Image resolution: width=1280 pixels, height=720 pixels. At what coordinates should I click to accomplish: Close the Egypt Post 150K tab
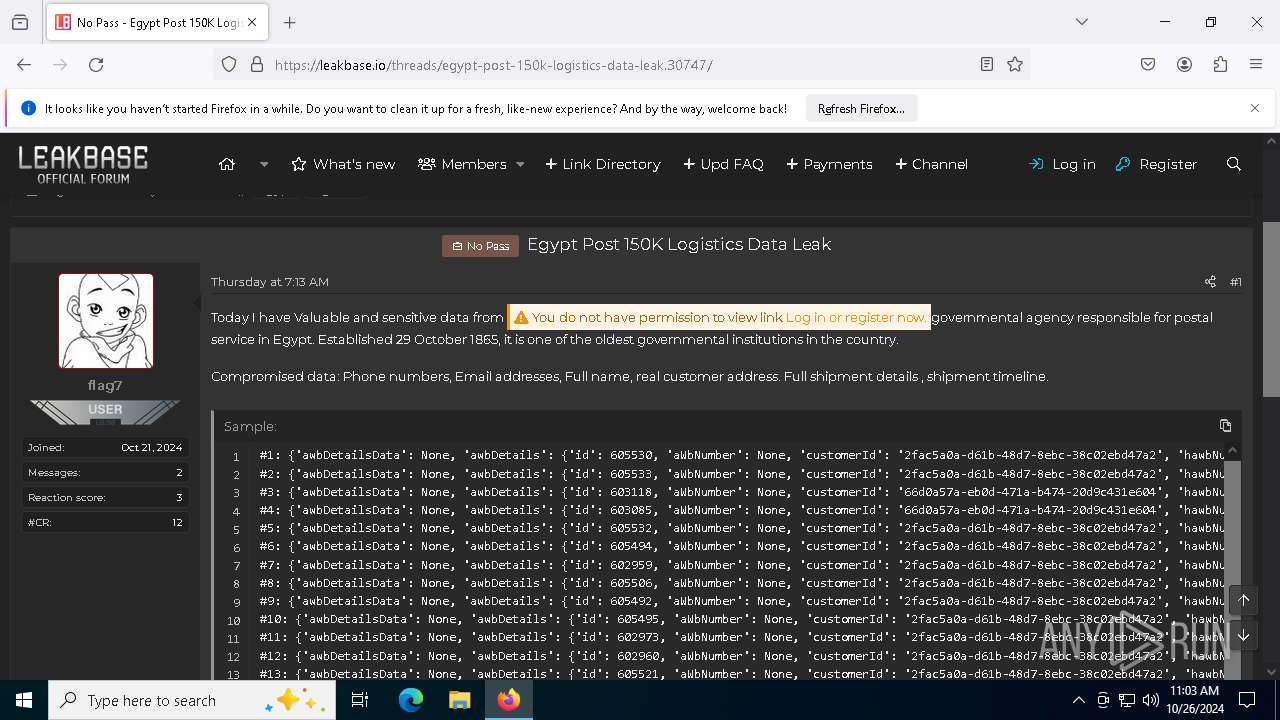(252, 22)
